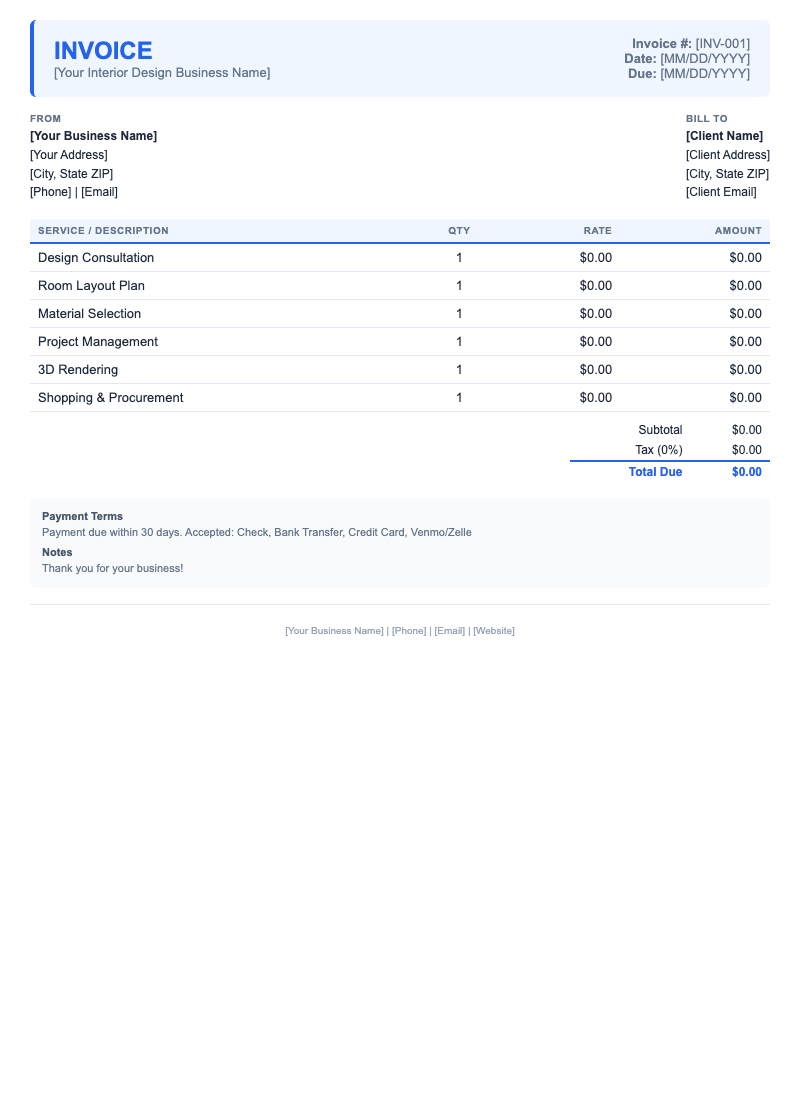
Task: Click the quantity in the Room Layout Plan row
Action: point(460,286)
